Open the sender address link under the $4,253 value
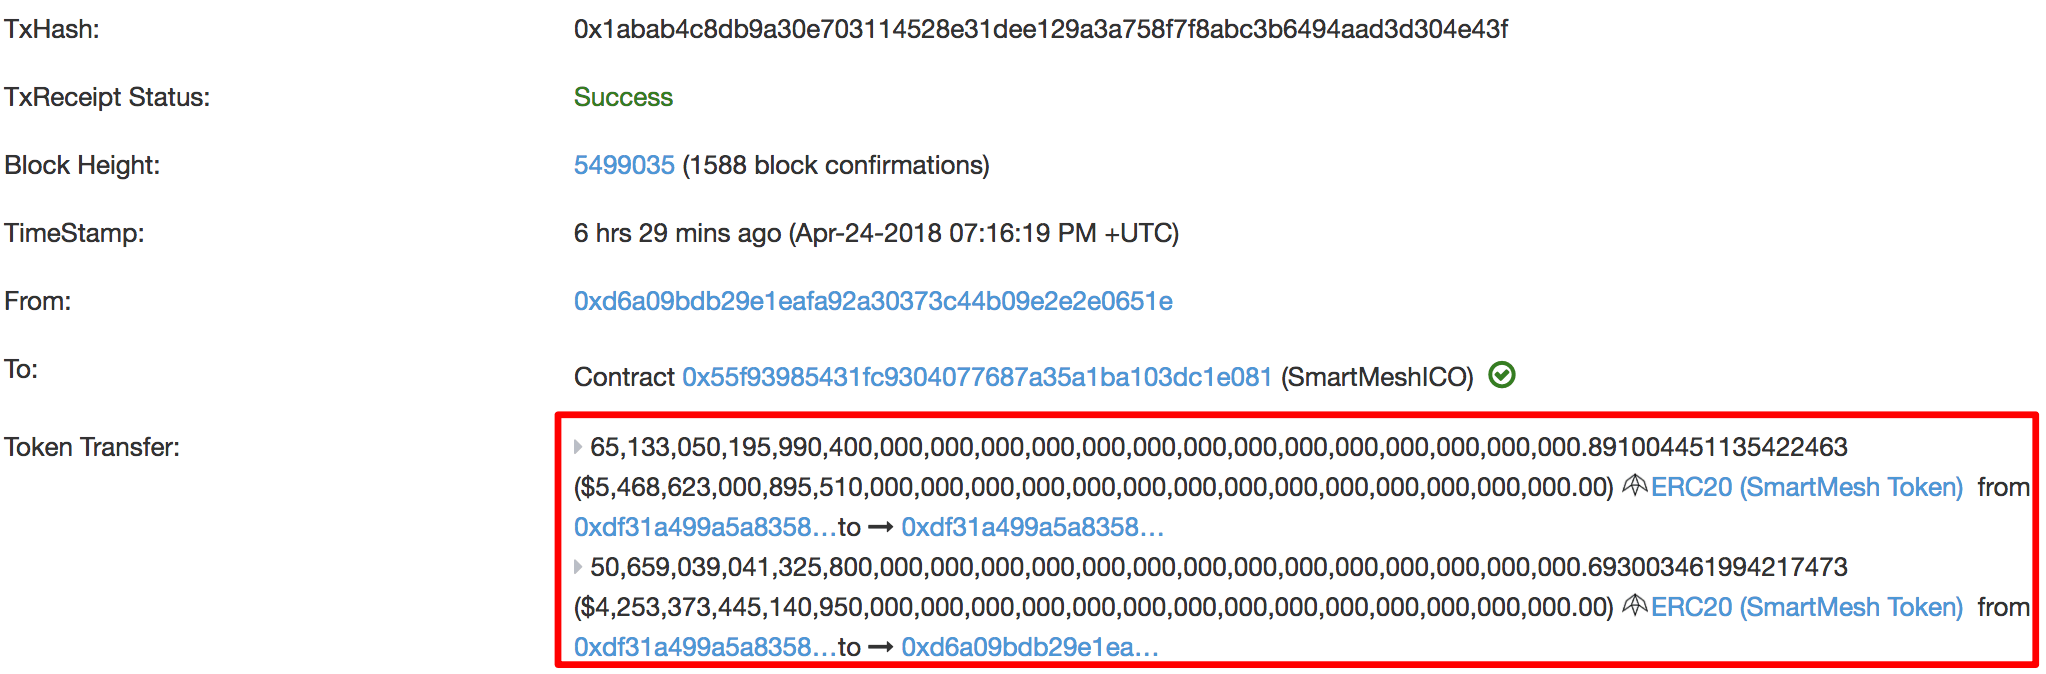The image size is (2046, 674). click(x=705, y=647)
